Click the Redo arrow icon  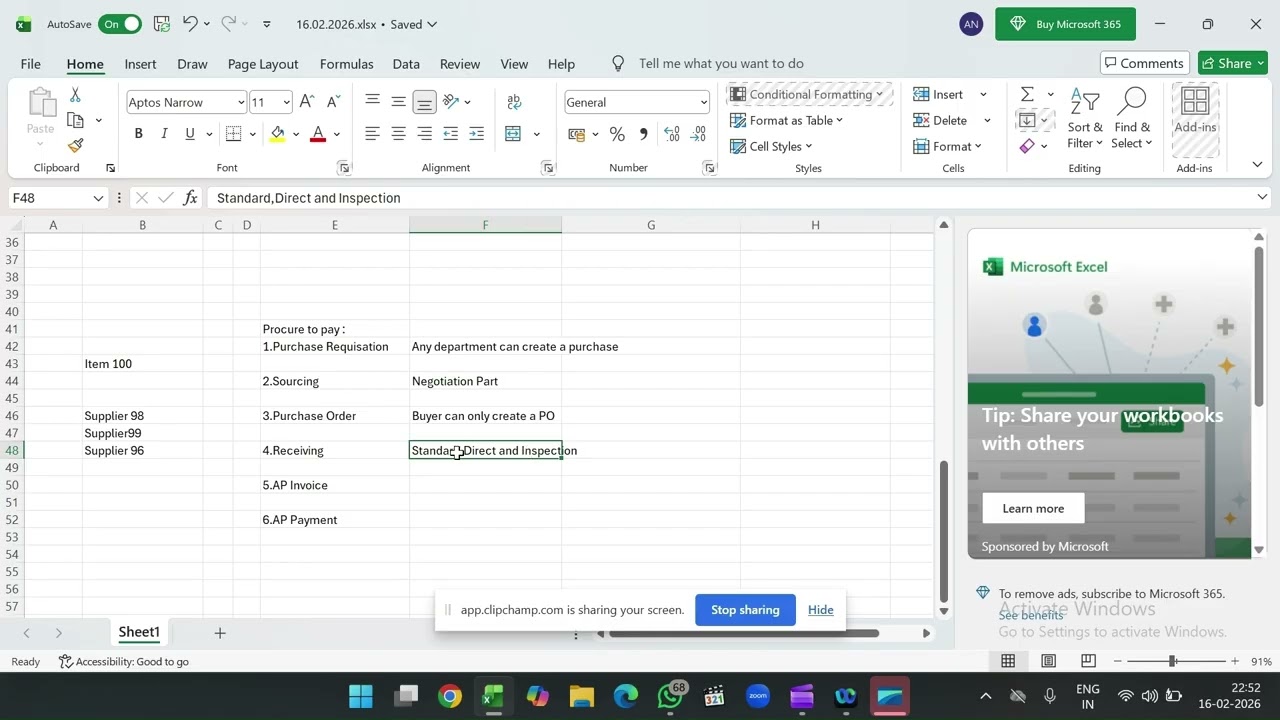228,23
